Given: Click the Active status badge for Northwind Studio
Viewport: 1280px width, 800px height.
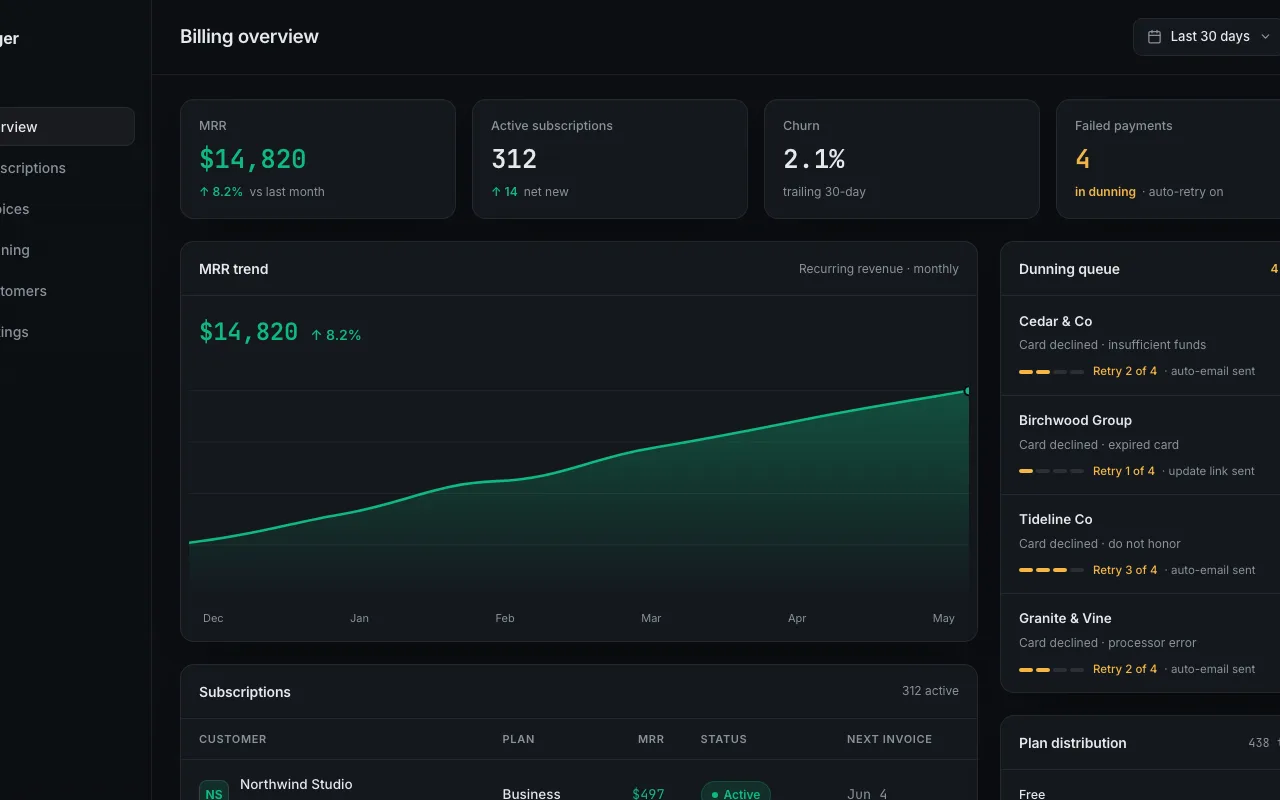Looking at the screenshot, I should click(735, 792).
